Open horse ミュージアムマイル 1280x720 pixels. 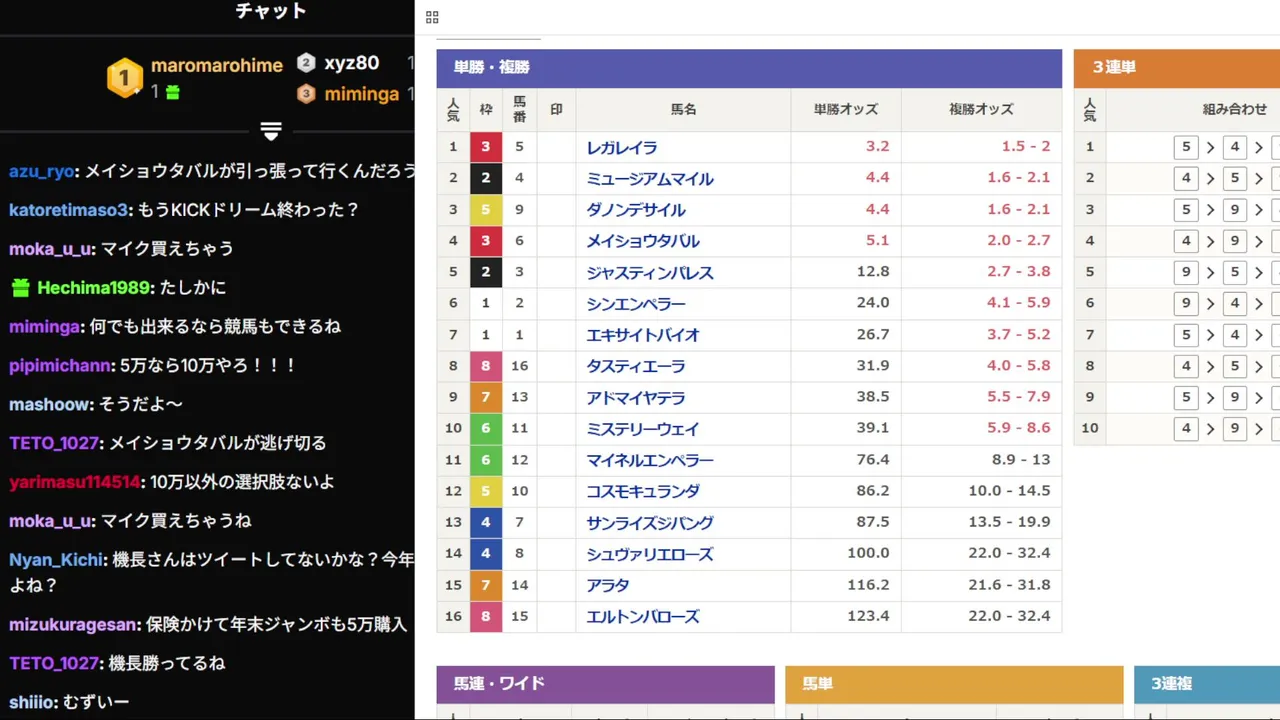[650, 179]
